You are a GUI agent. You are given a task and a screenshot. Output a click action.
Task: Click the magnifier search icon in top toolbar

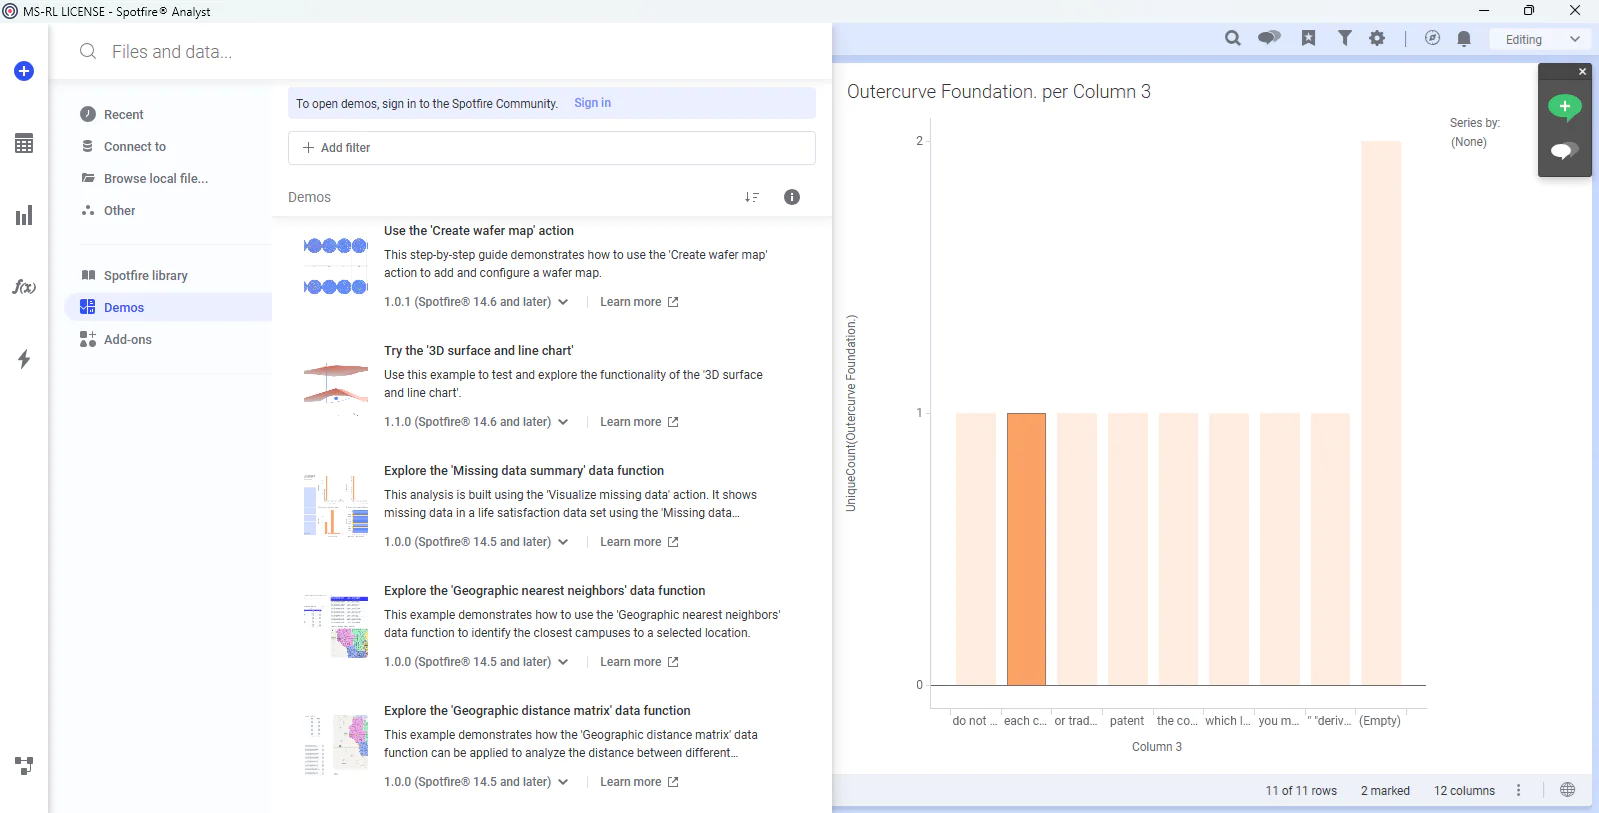point(1233,38)
